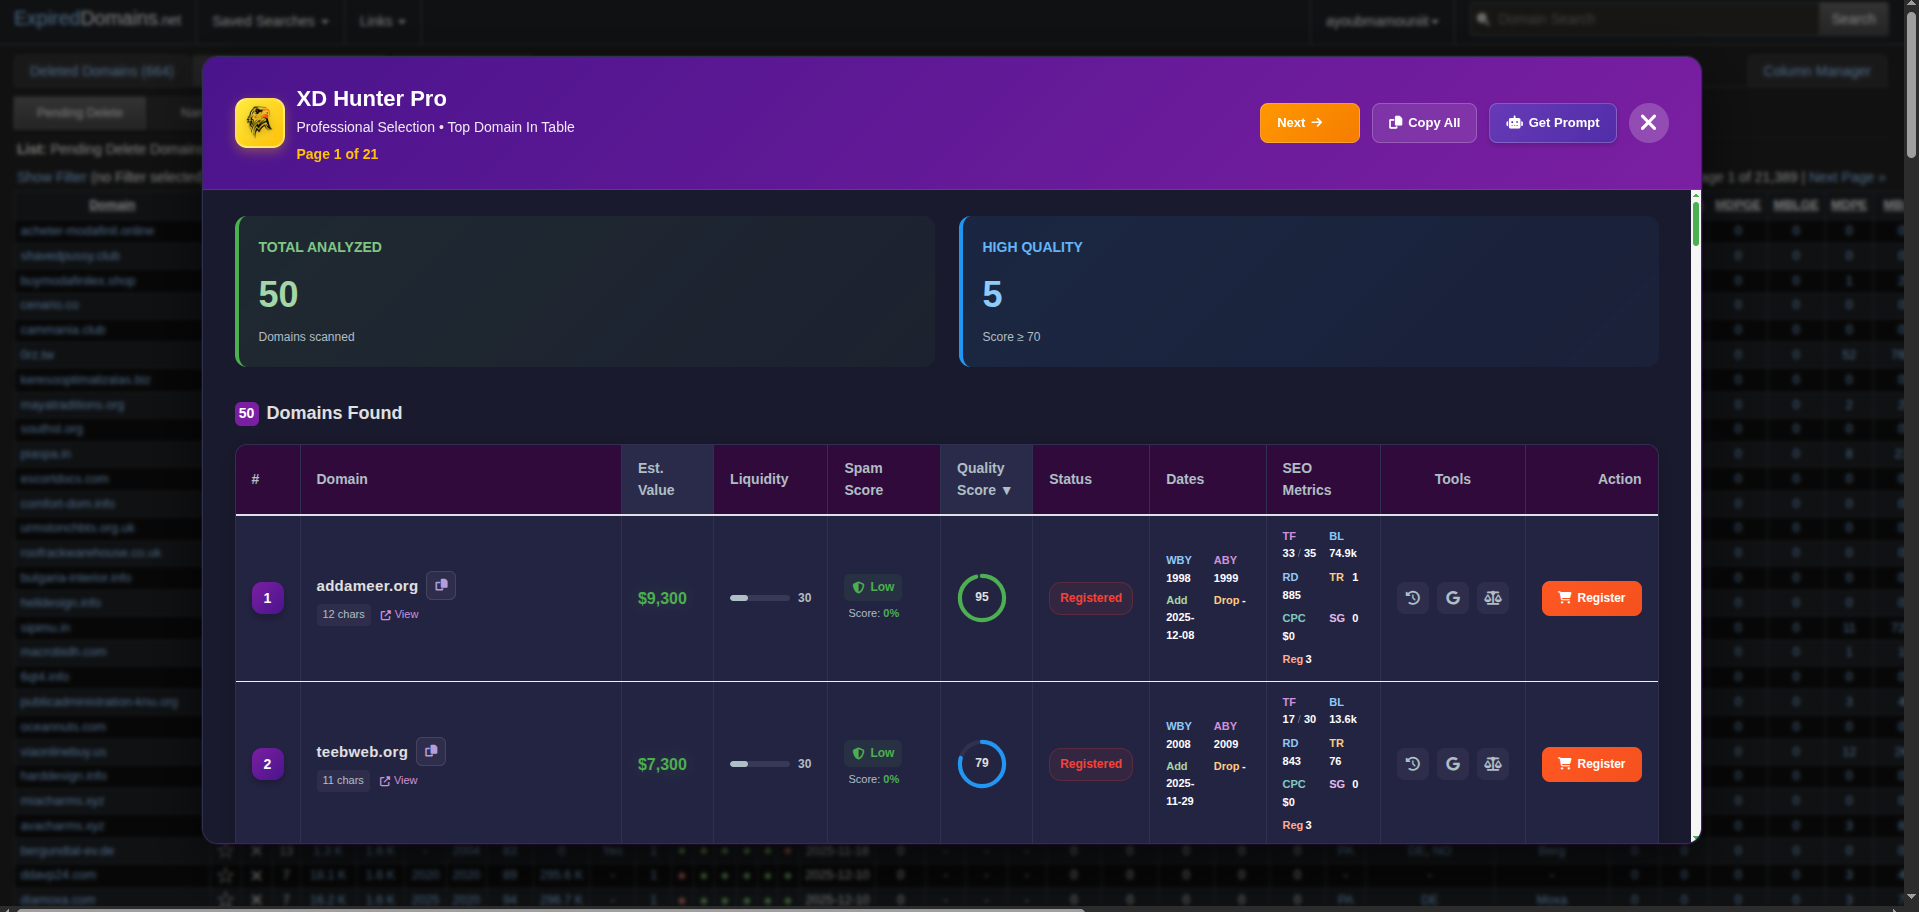Select the trademark scales icon for teebweb.org
Screen dimensions: 1919x912
(1492, 763)
